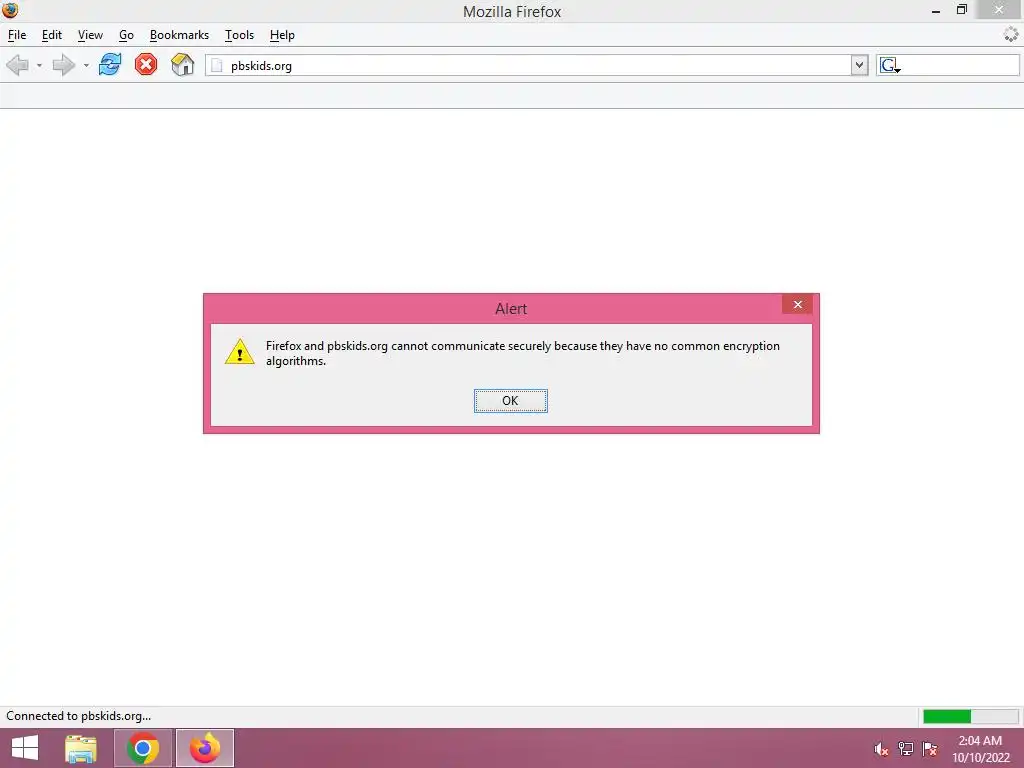Click the loading throbber icon

[1010, 35]
